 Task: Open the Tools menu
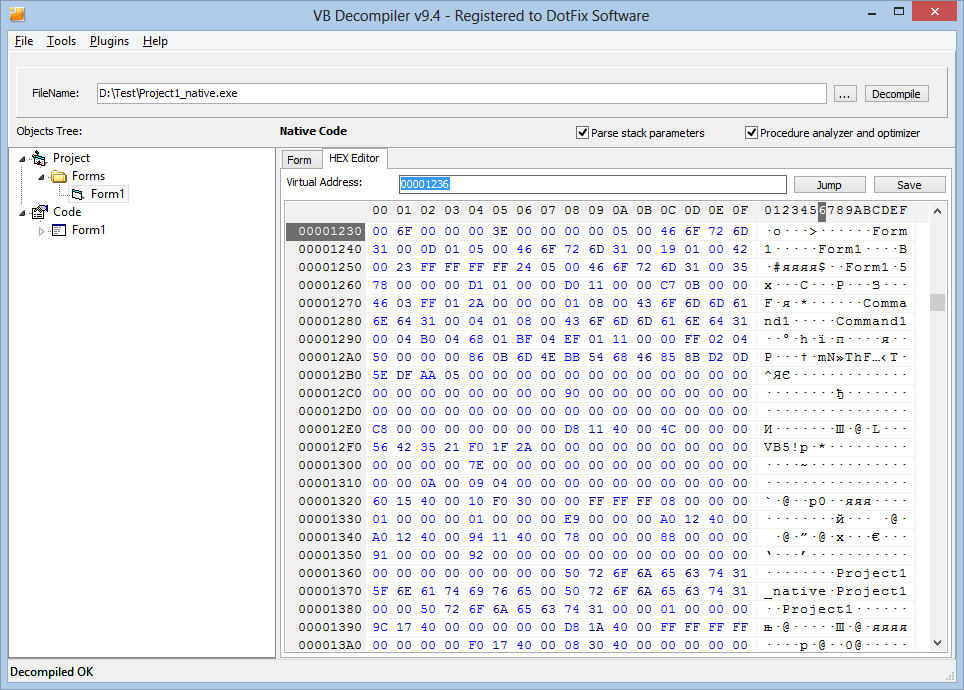click(61, 41)
